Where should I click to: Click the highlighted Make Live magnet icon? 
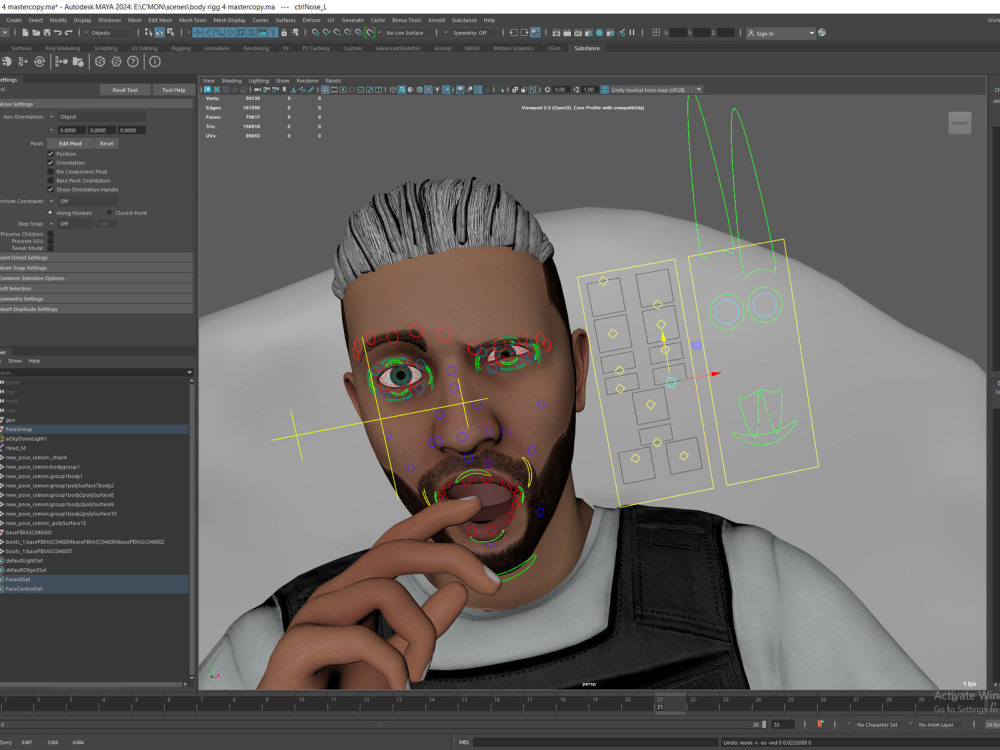(x=369, y=33)
